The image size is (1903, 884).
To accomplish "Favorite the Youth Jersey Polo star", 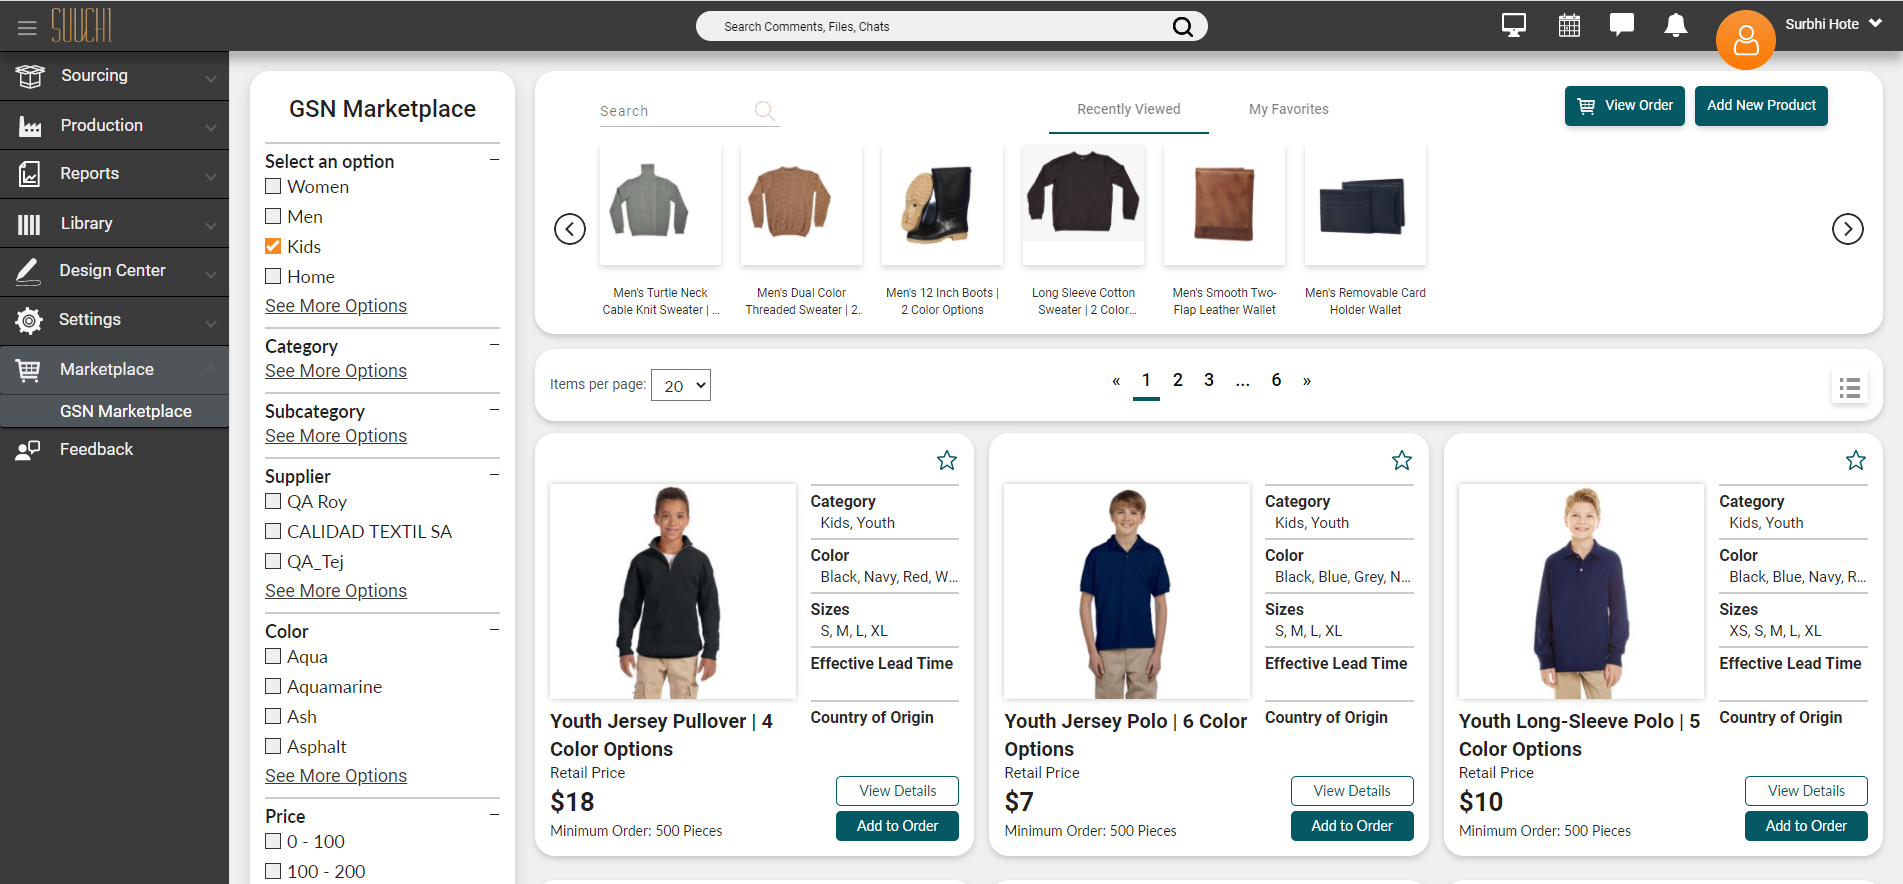I will tap(1402, 460).
